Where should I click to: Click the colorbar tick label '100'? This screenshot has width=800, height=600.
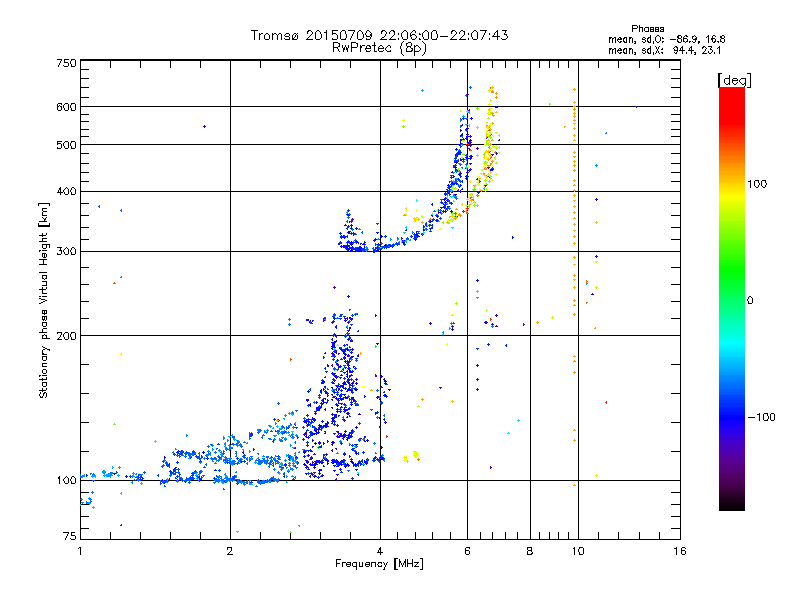click(757, 184)
